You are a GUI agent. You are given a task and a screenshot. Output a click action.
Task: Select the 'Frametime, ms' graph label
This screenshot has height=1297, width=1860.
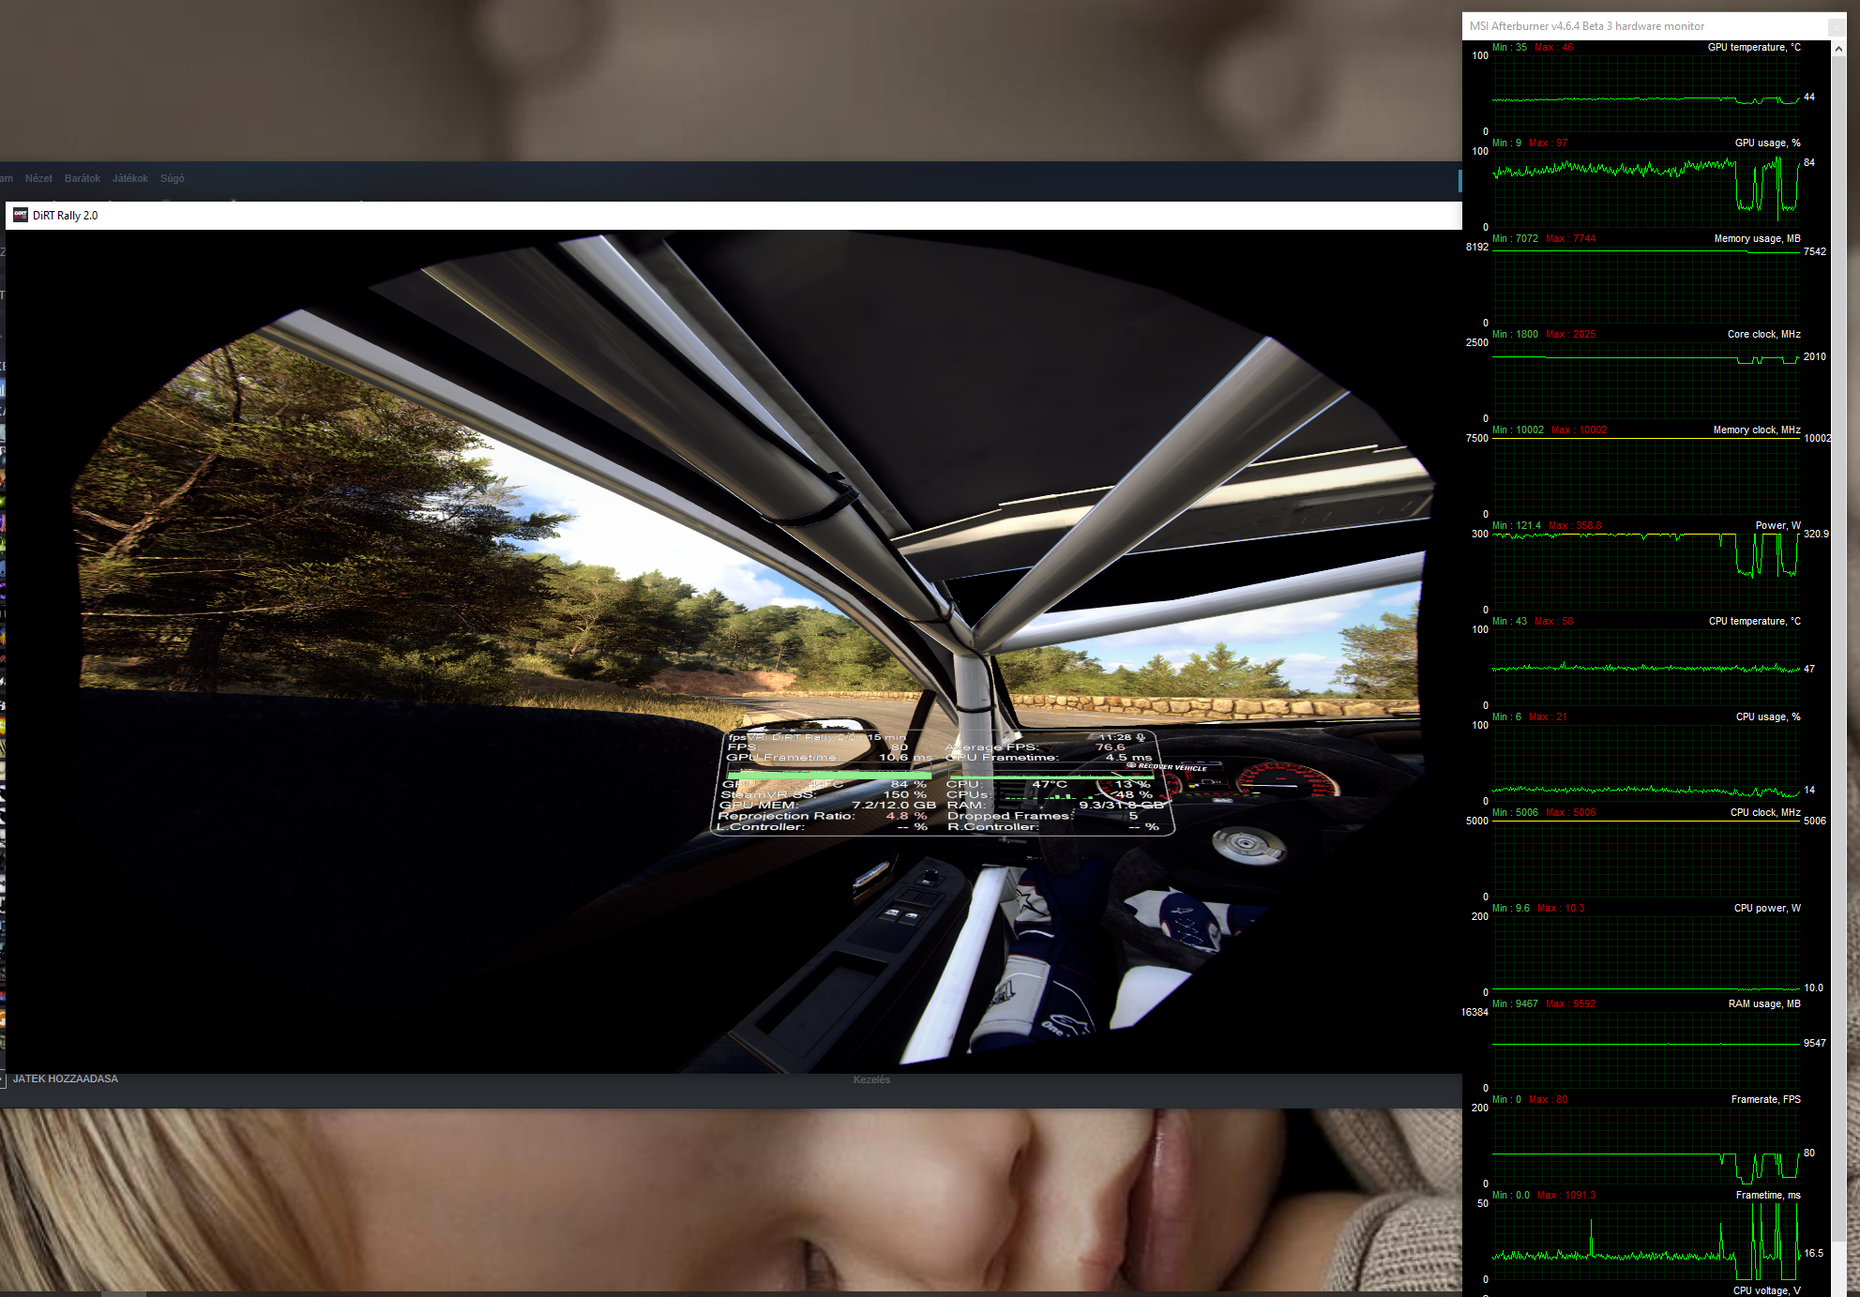[x=1768, y=1195]
